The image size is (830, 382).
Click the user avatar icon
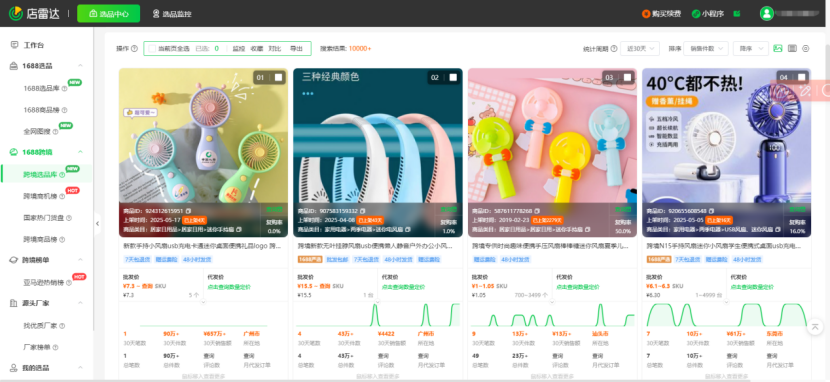[766, 13]
